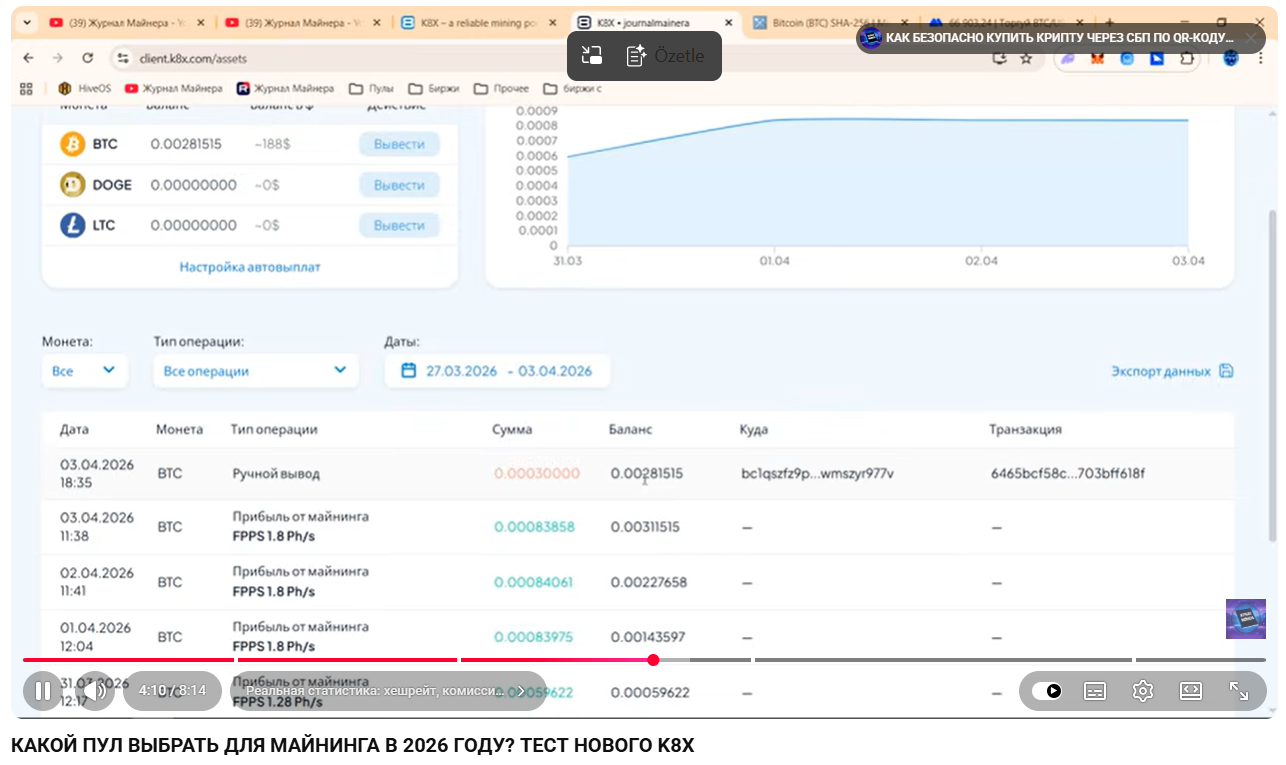Image resolution: width=1286 pixels, height=765 pixels.
Task: Close the 'K8X • journalmainera' tab
Action: click(x=729, y=23)
